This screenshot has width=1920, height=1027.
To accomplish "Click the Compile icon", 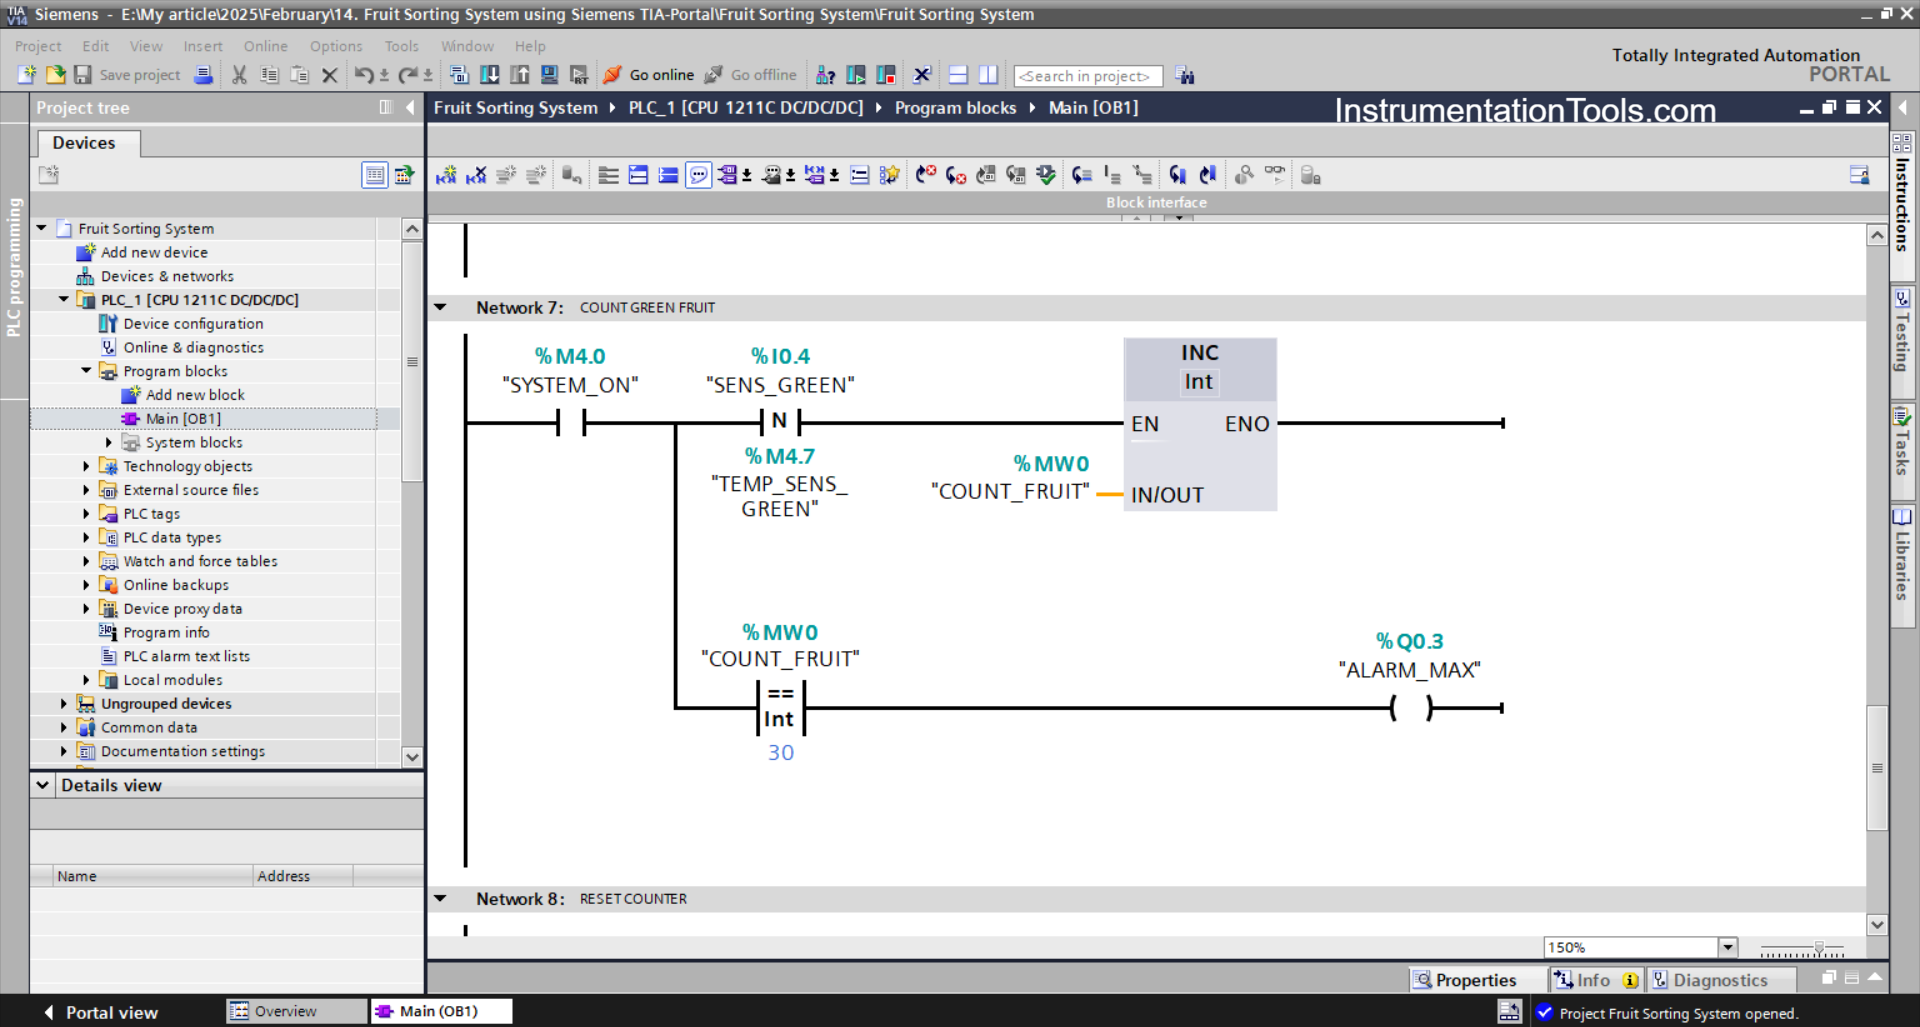I will pos(459,75).
